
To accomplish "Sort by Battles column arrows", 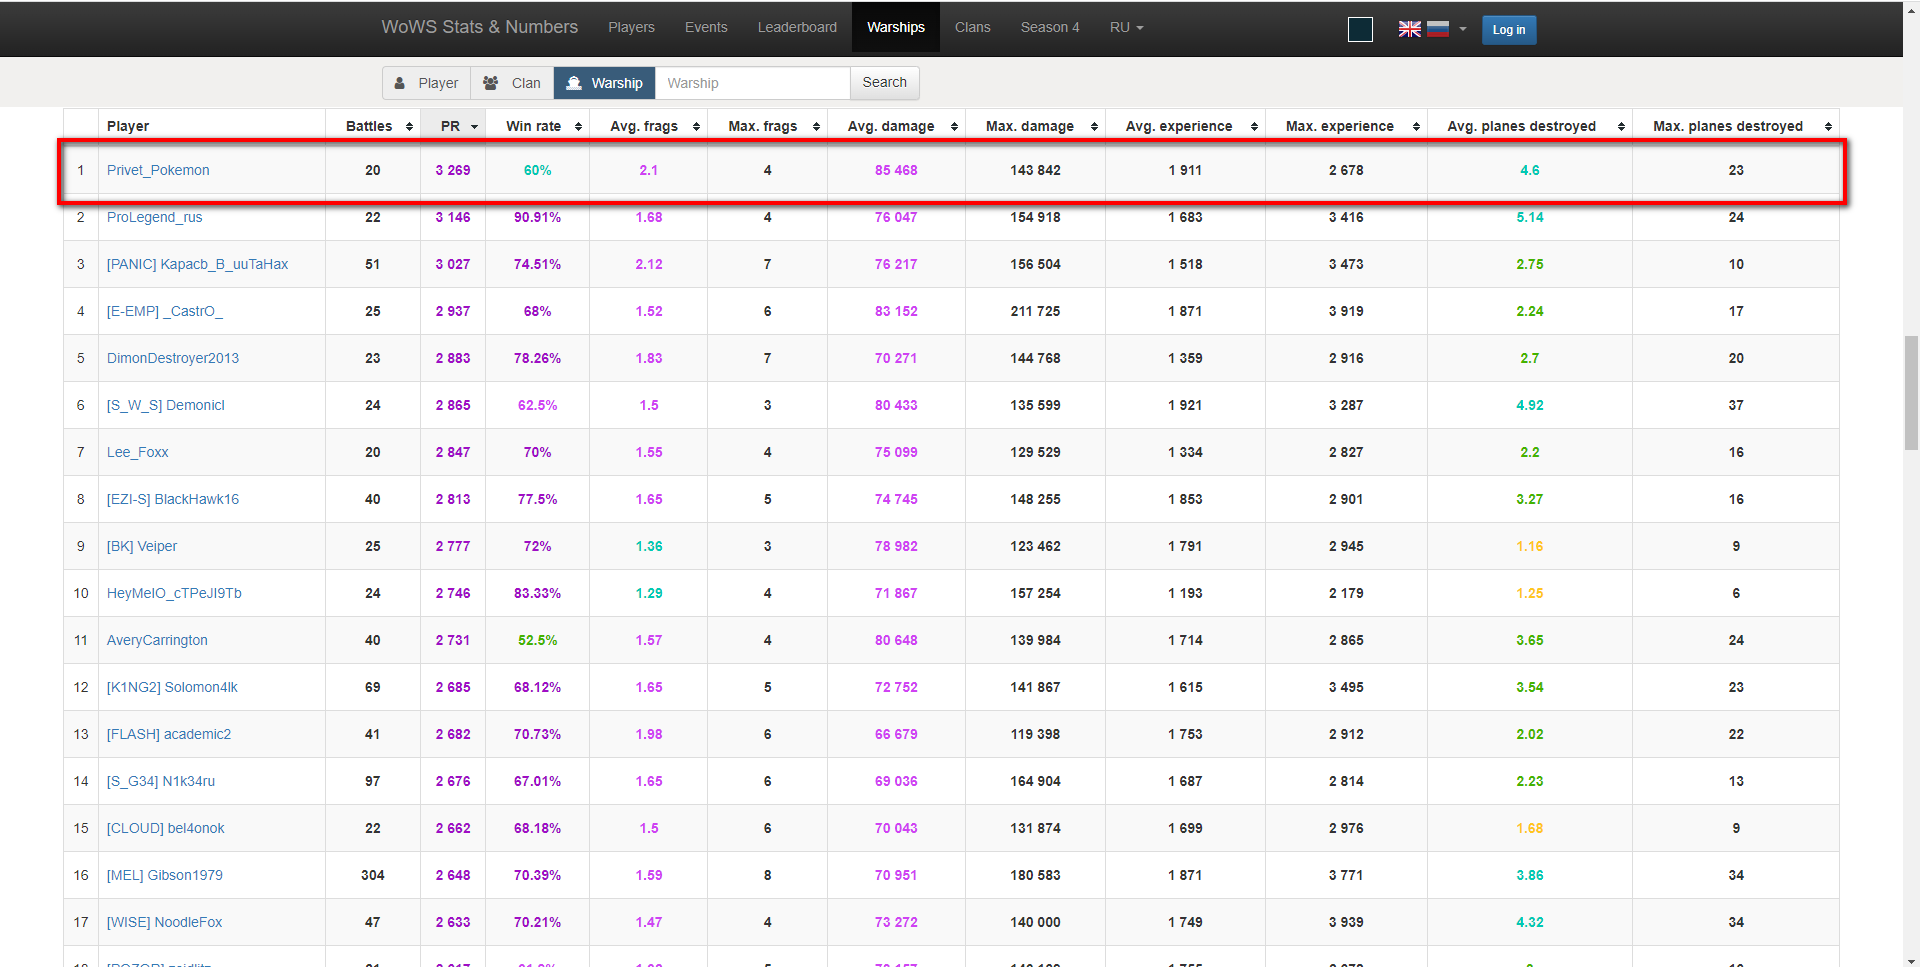I will (x=409, y=127).
